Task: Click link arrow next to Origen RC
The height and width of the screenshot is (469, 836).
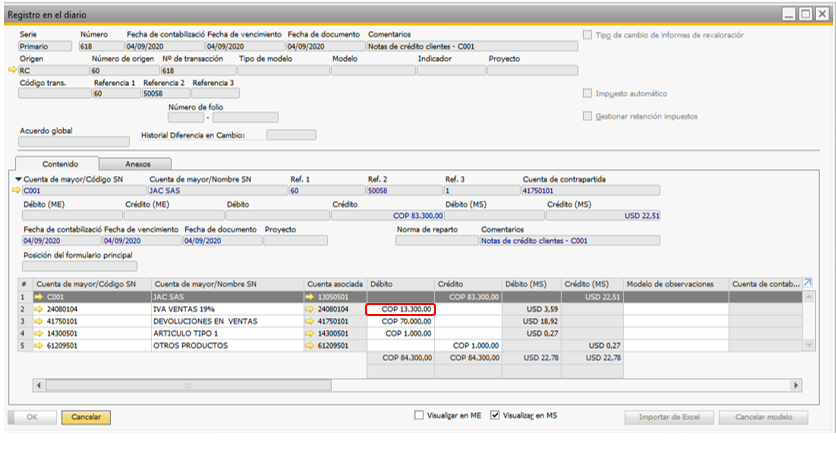Action: (13, 71)
